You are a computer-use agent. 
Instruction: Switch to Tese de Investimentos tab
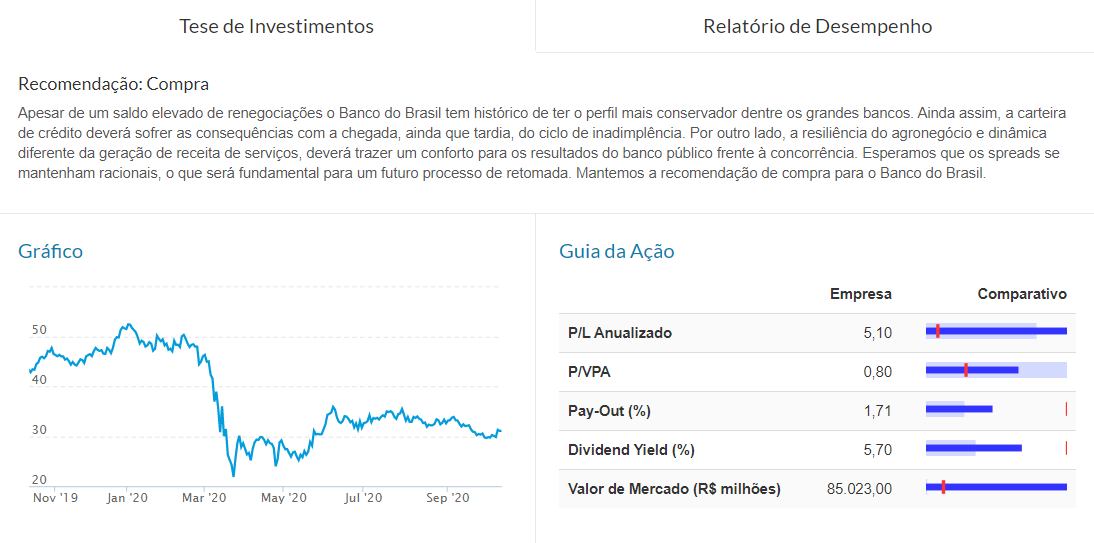[x=276, y=27]
